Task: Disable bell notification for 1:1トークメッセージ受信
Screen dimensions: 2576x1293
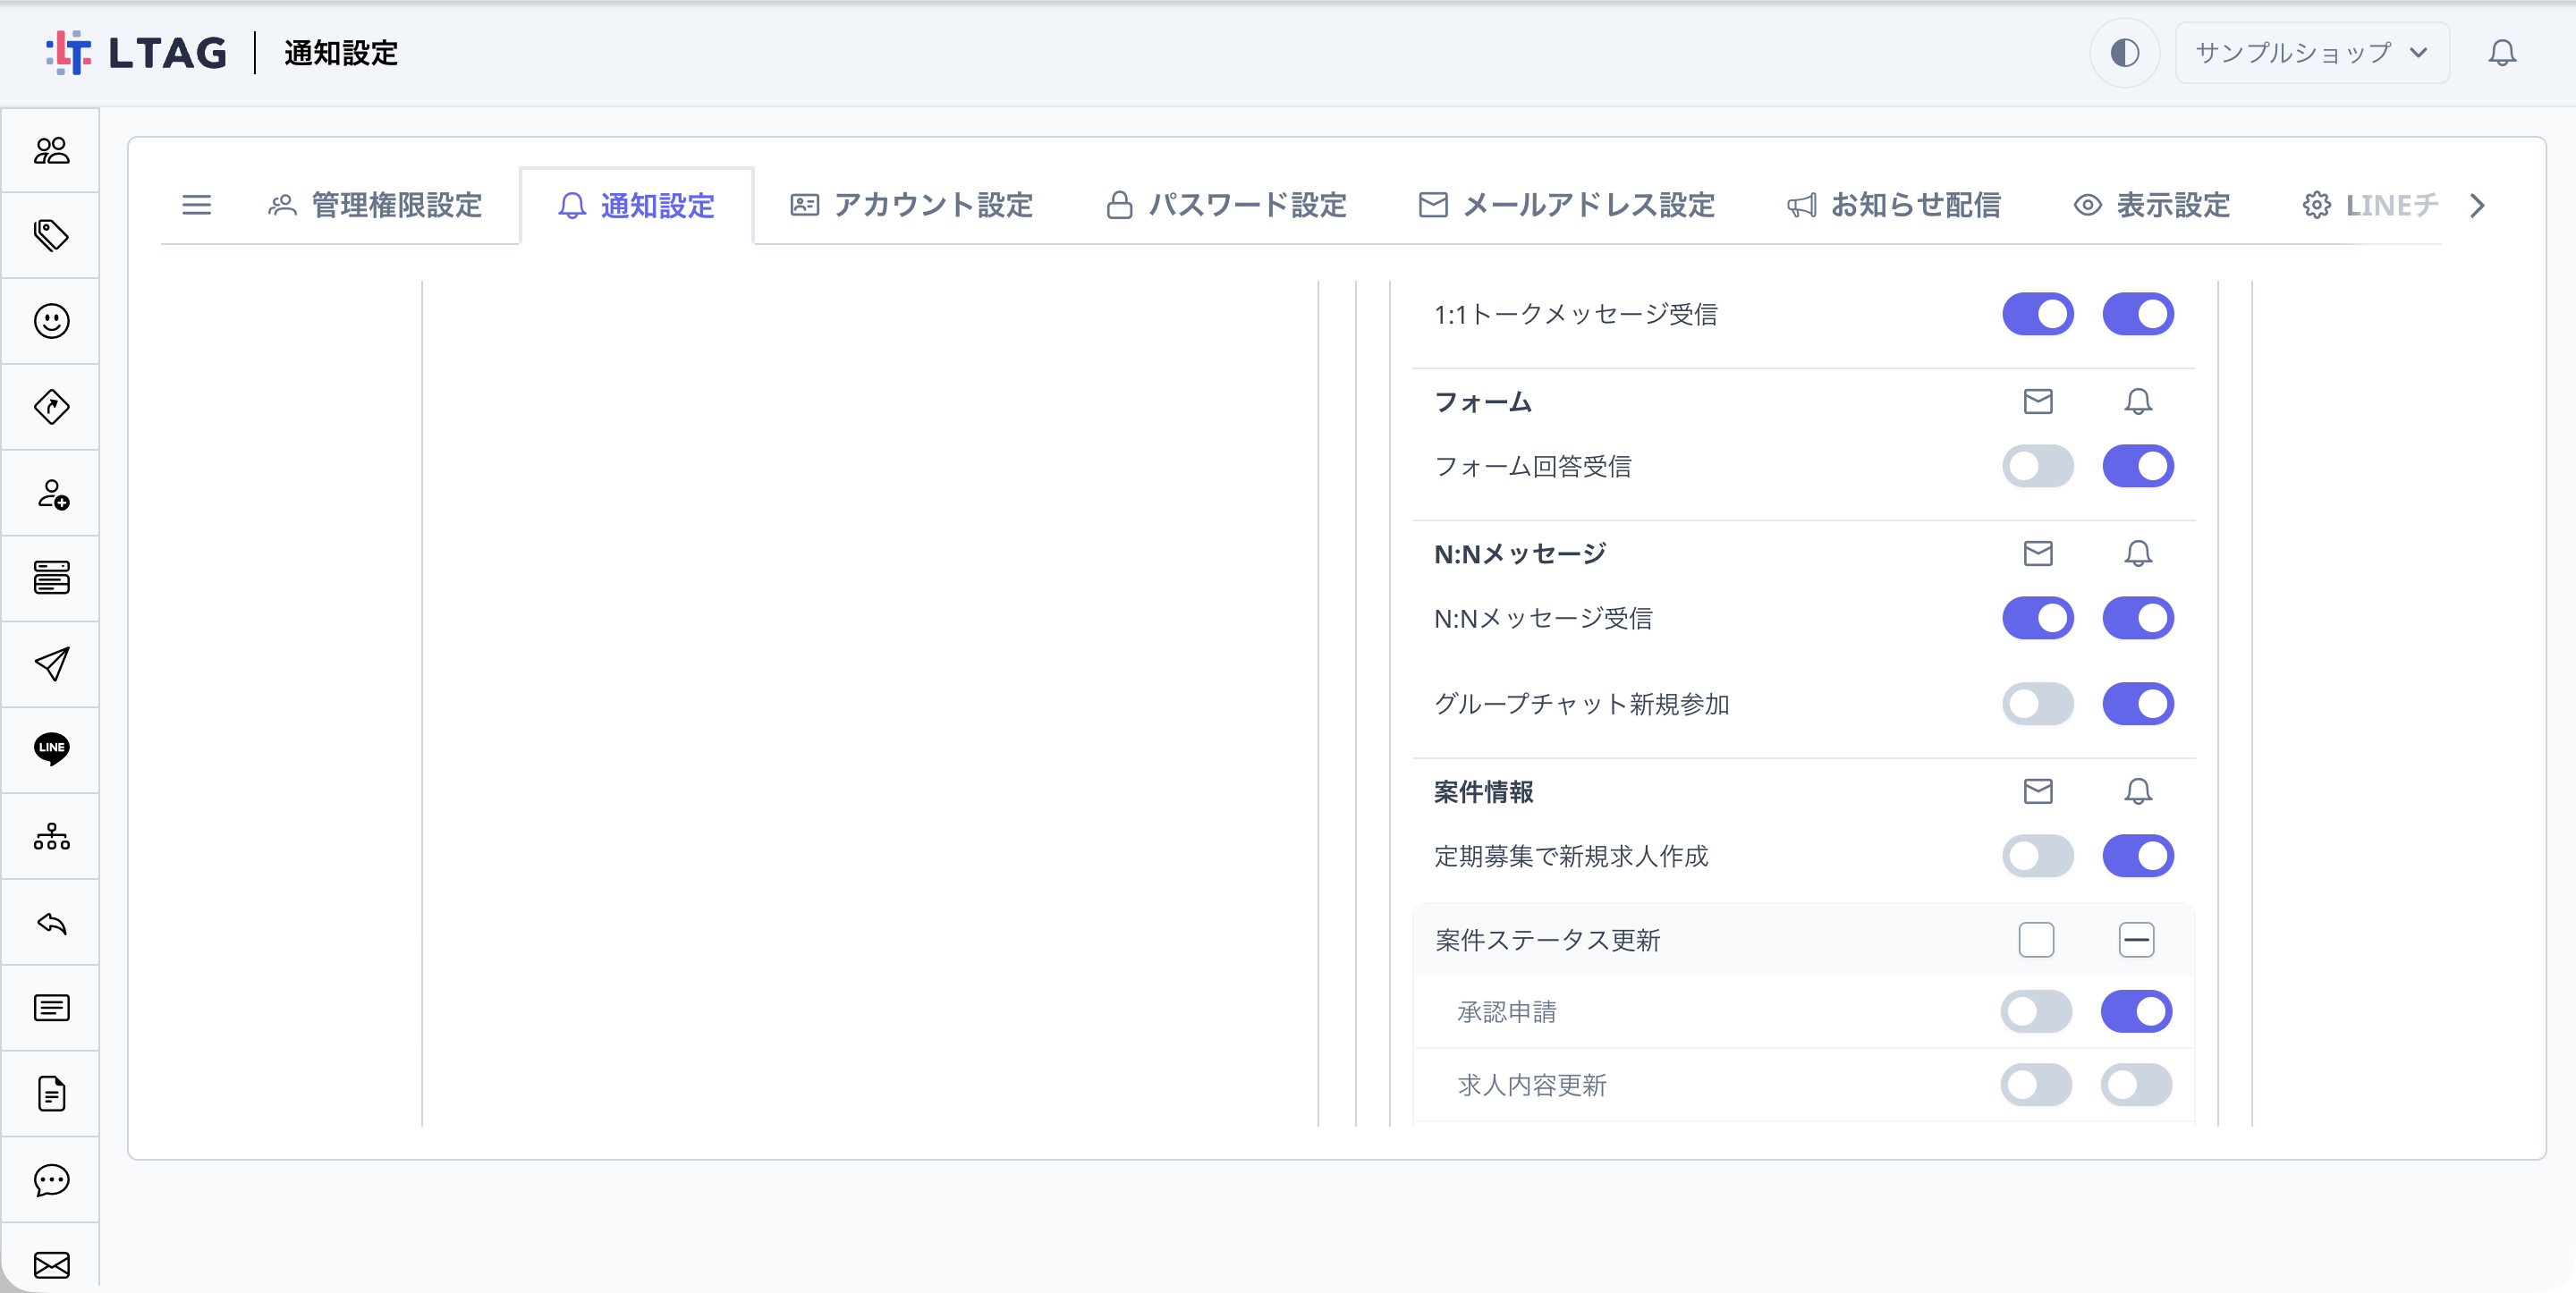Action: [x=2138, y=314]
